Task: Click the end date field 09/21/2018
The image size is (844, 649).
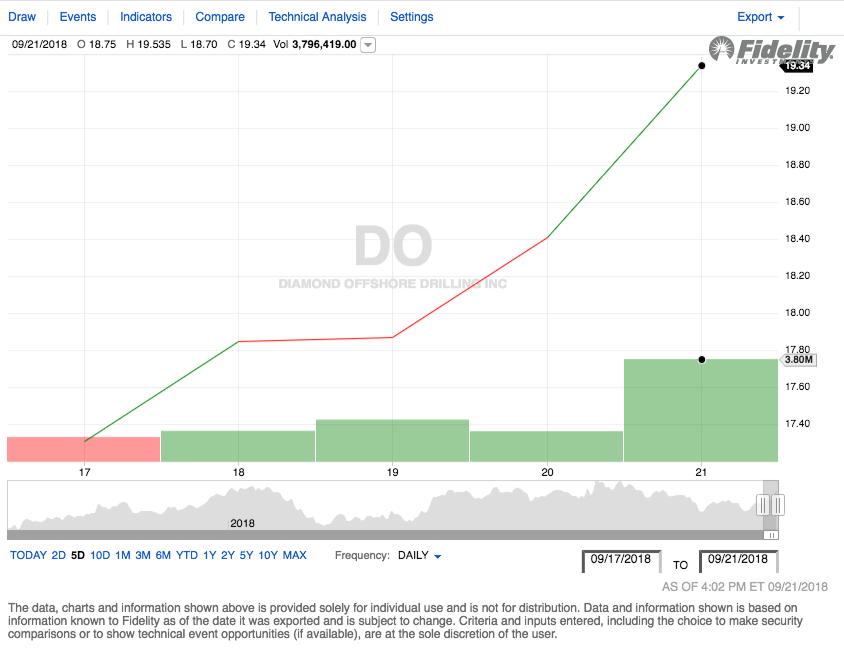Action: pos(738,561)
